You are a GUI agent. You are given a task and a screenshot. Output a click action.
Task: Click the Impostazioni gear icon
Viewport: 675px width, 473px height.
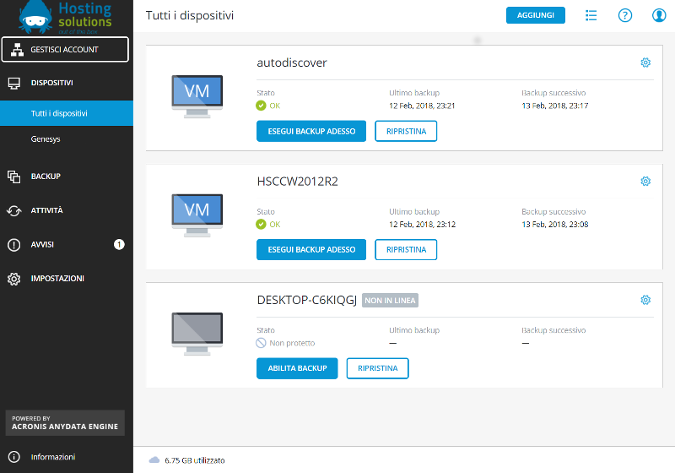click(x=14, y=279)
